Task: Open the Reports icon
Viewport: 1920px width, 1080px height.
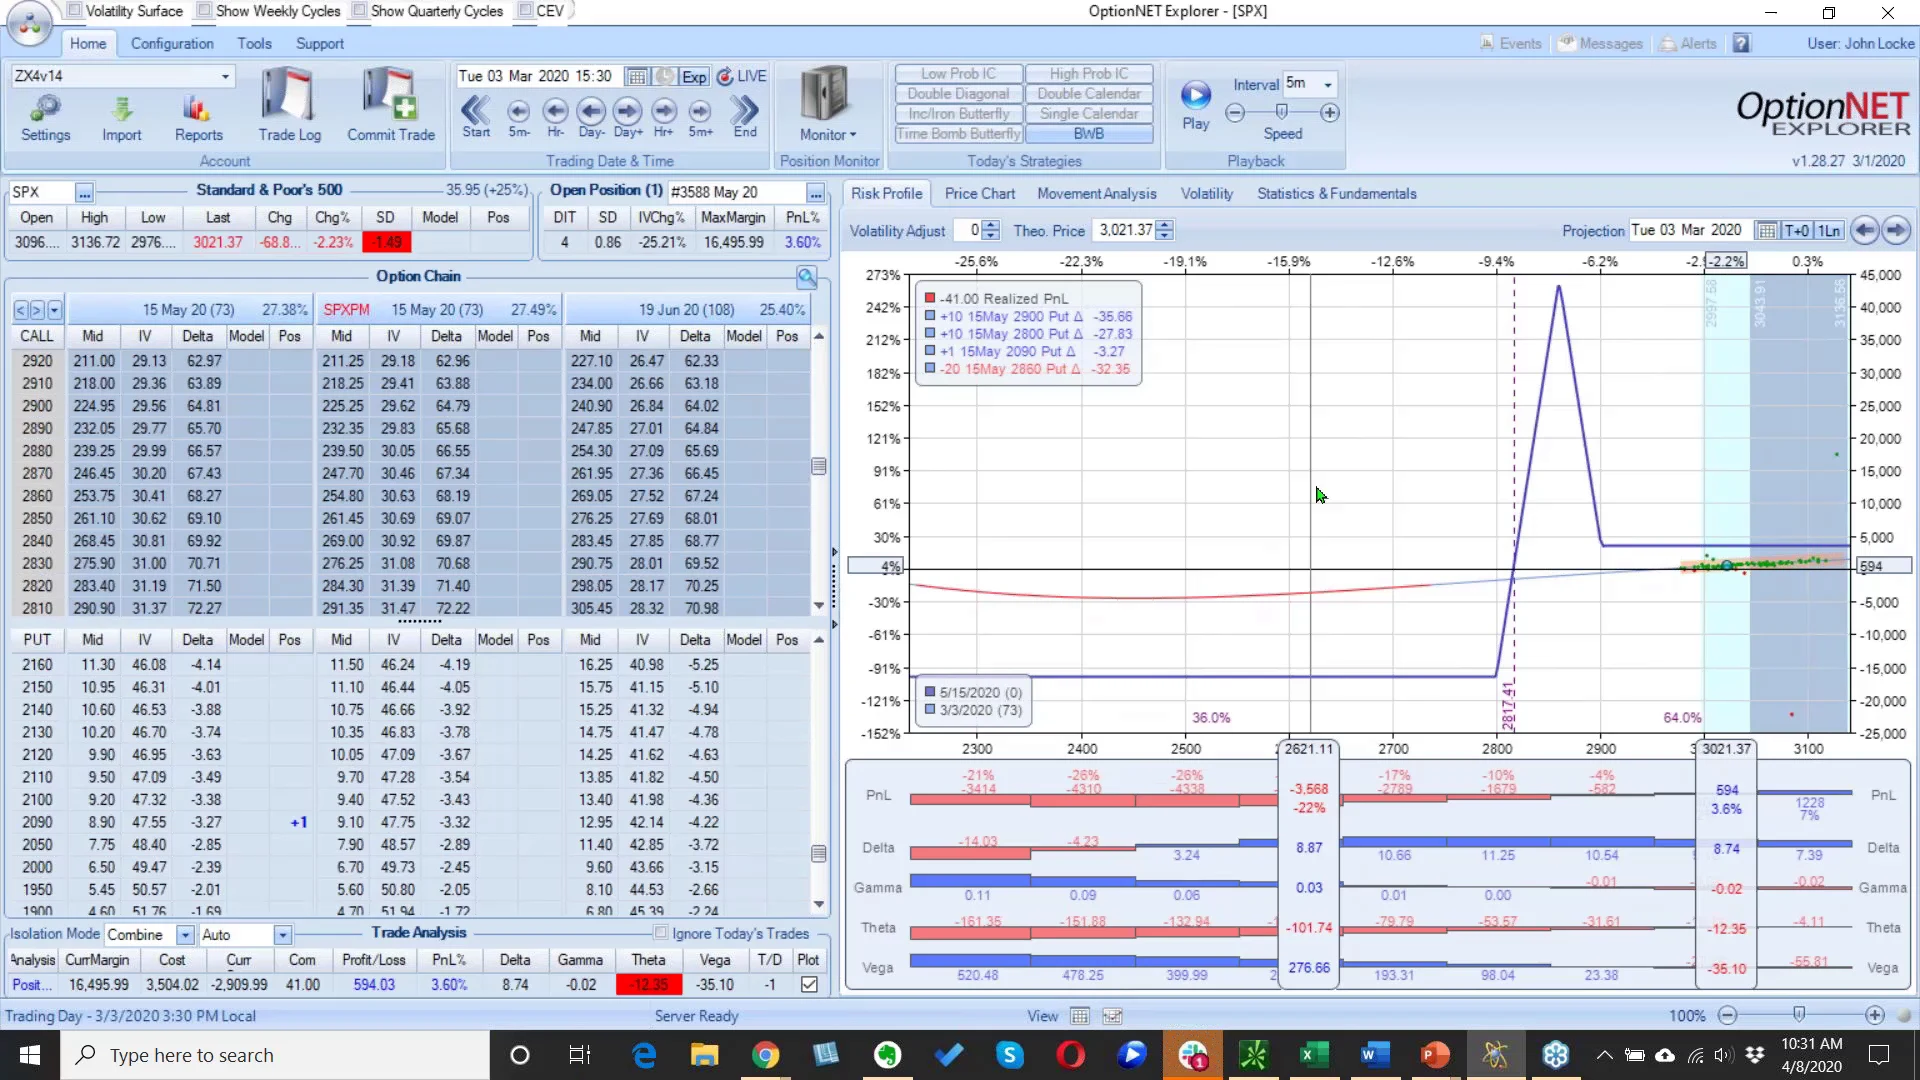Action: (x=198, y=118)
